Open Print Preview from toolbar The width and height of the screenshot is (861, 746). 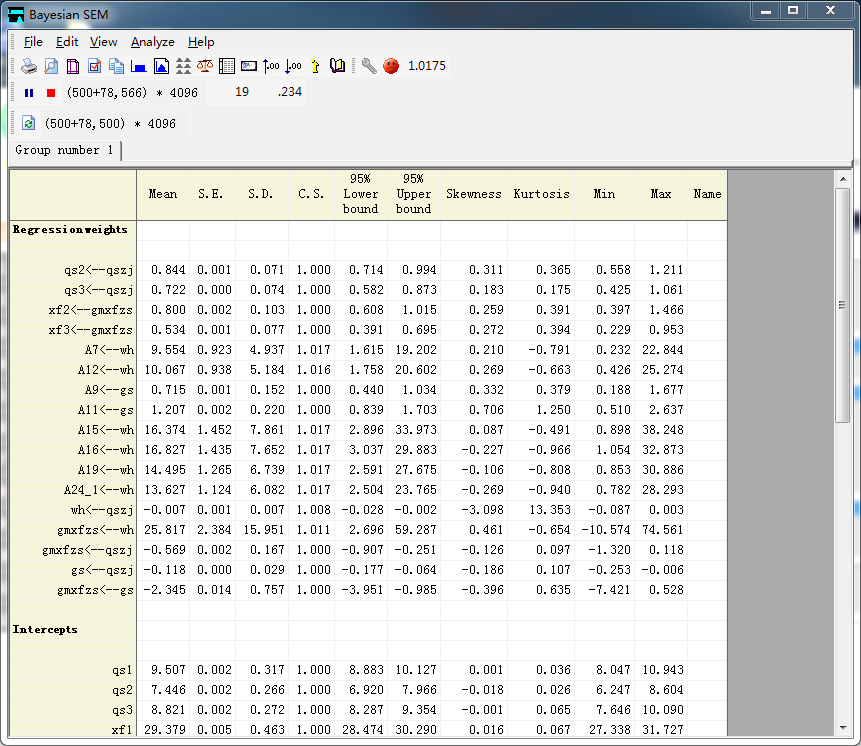click(51, 66)
